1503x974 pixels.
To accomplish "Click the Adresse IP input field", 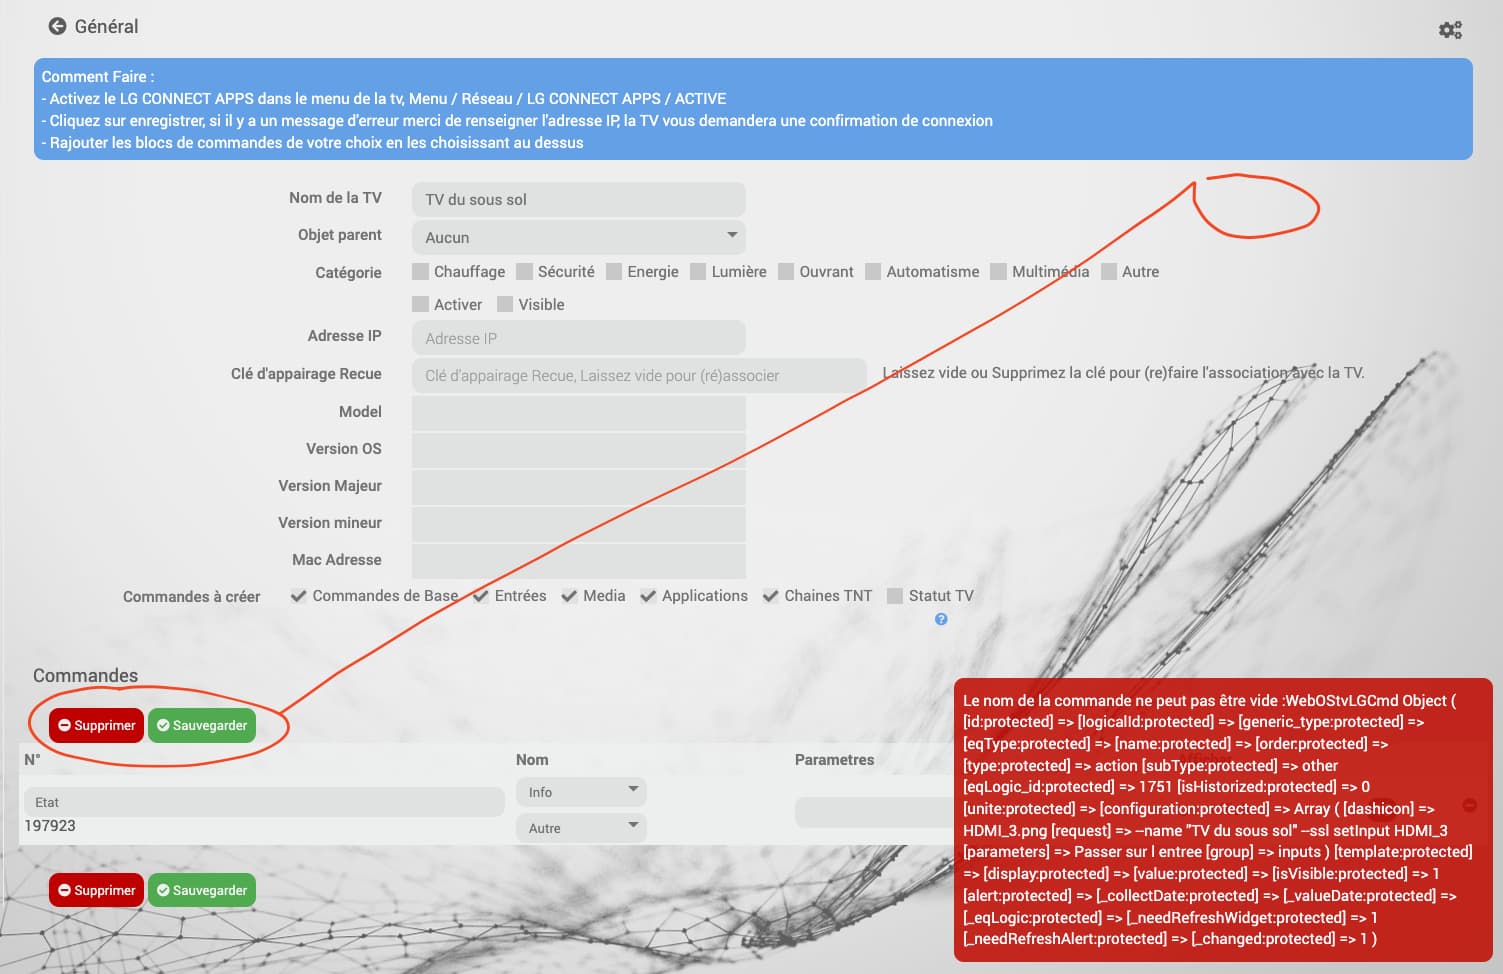I will [x=579, y=338].
